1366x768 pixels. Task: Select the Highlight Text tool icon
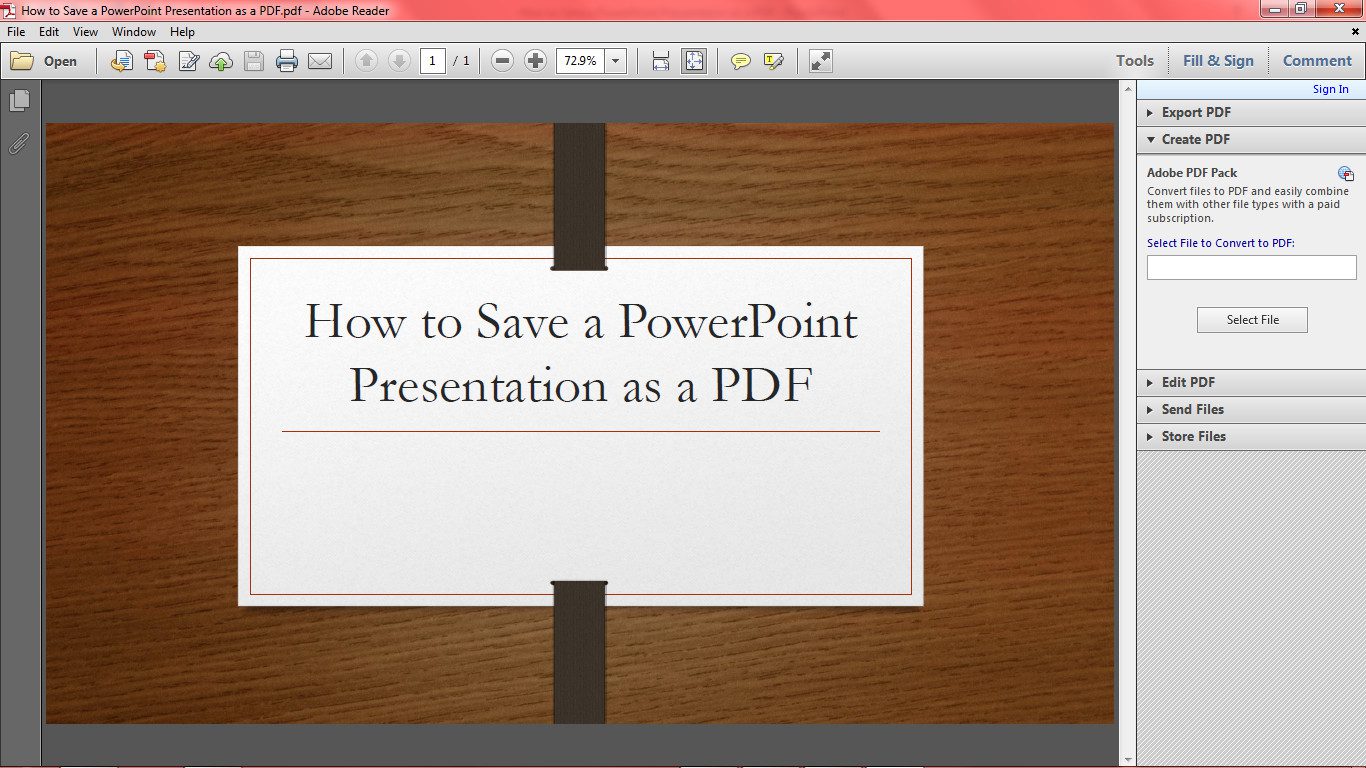(x=773, y=61)
